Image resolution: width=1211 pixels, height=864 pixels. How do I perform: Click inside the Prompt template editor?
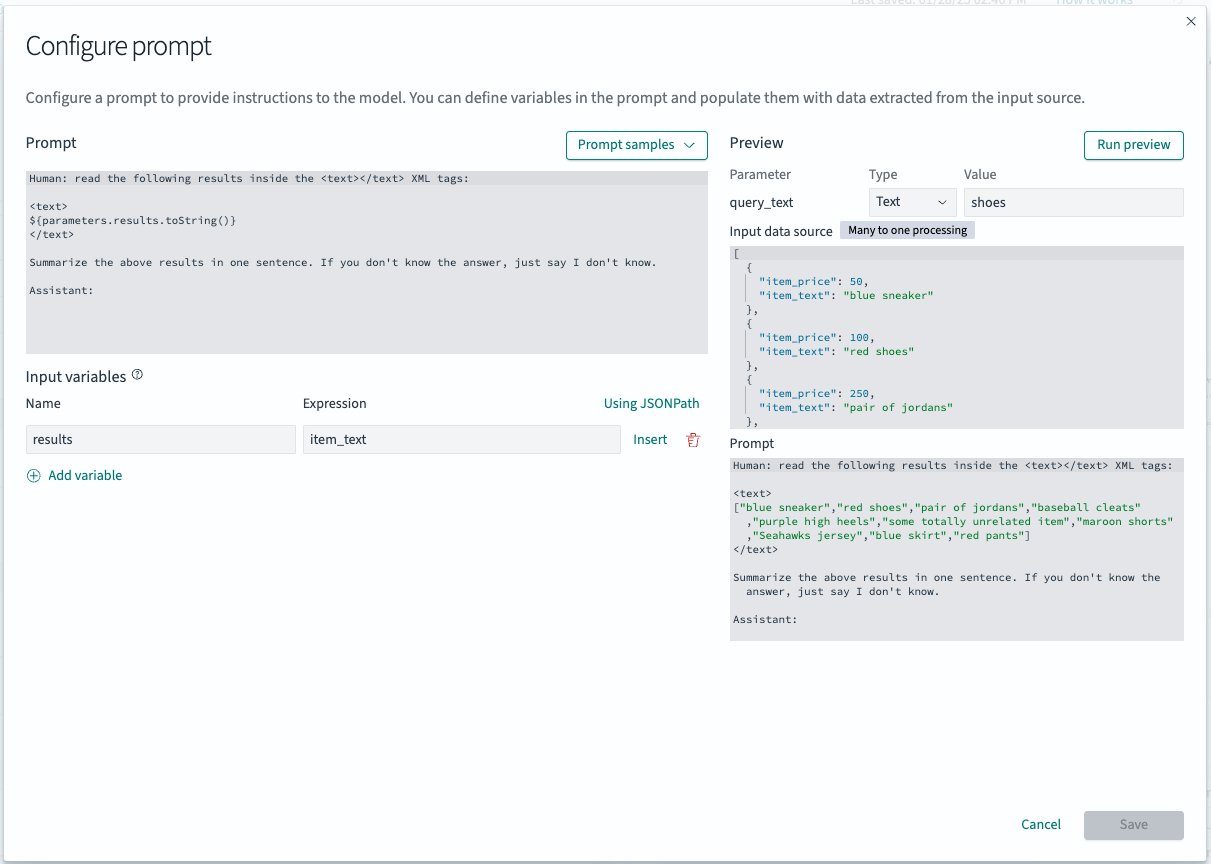(366, 262)
